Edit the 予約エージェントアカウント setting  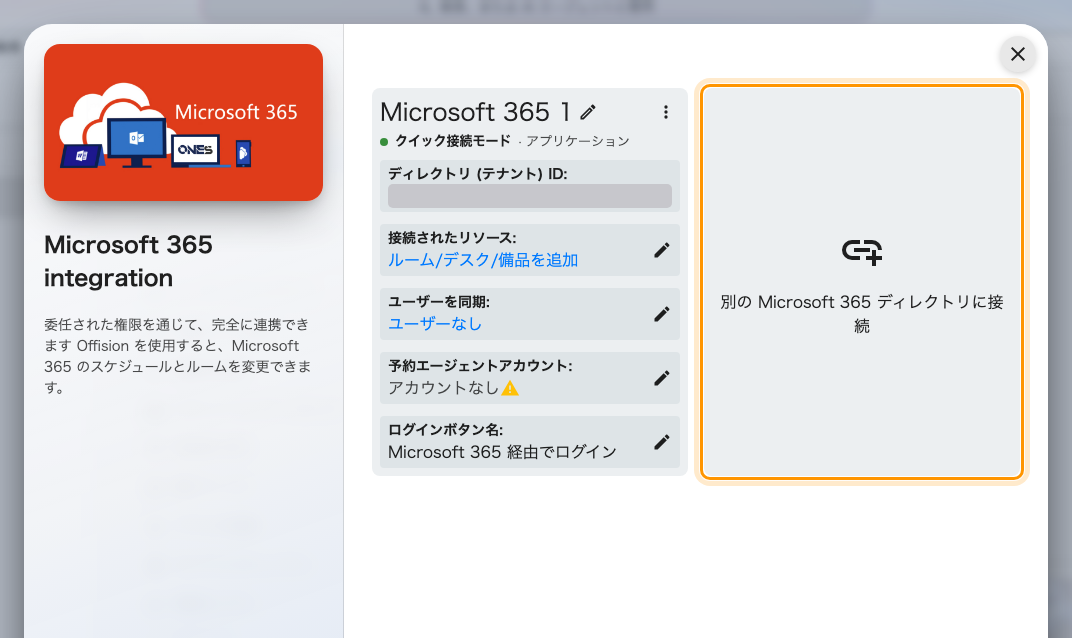[x=661, y=378]
